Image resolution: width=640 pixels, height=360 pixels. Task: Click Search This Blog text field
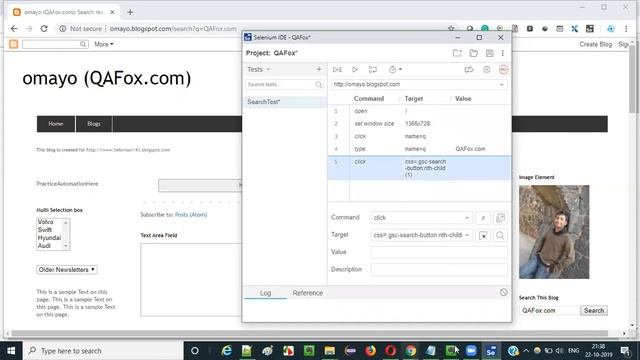[549, 311]
